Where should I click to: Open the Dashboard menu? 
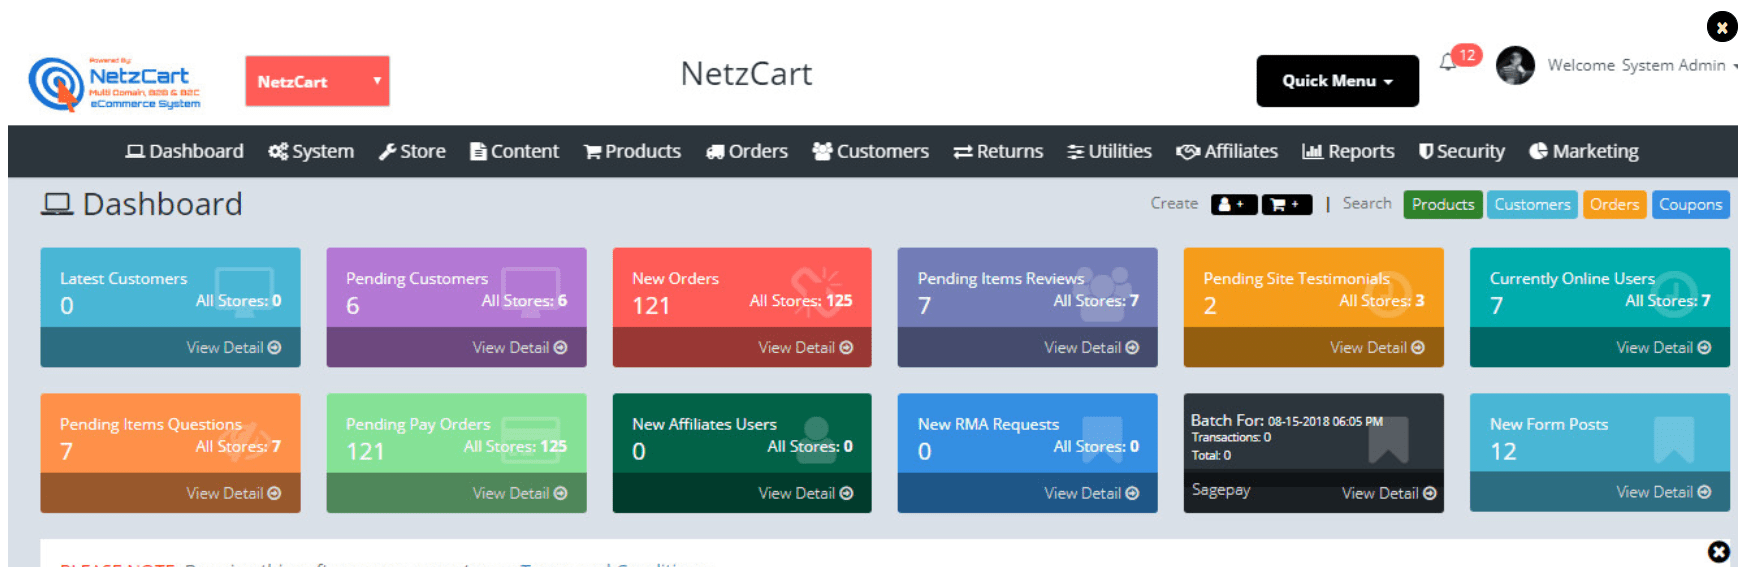(x=184, y=152)
